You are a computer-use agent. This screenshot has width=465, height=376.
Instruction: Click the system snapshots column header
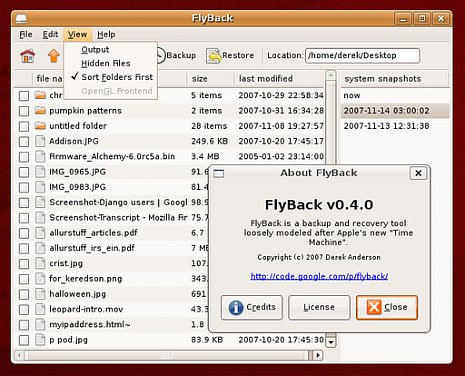pyautogui.click(x=395, y=79)
